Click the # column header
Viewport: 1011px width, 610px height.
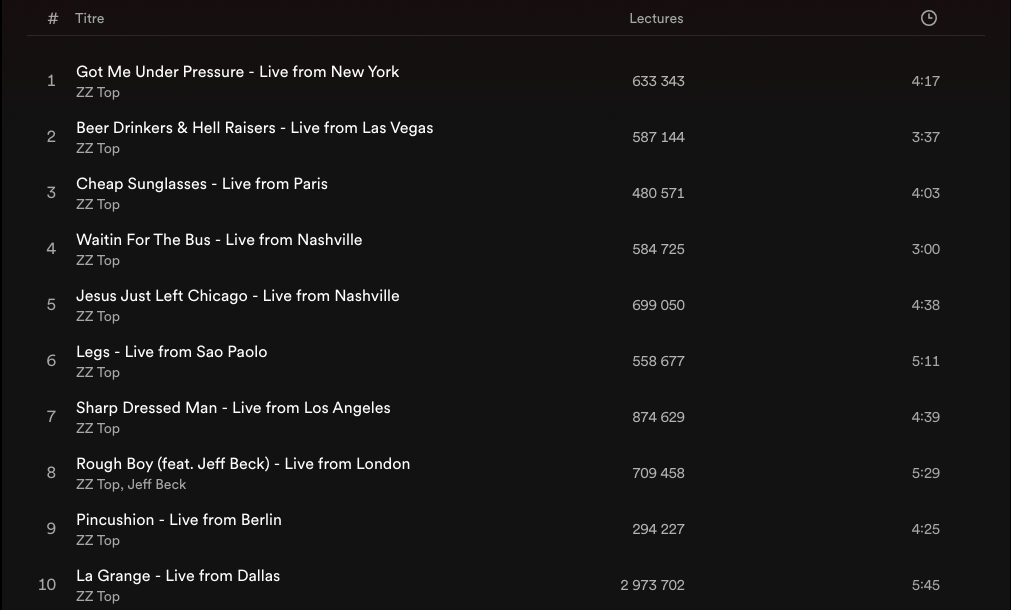click(x=53, y=18)
